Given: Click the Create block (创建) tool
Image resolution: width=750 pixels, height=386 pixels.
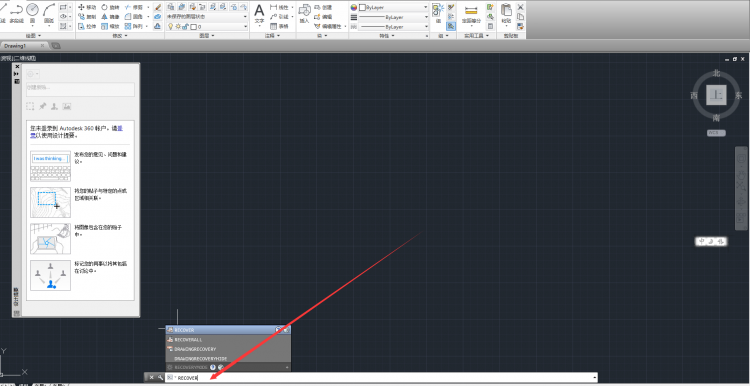Looking at the screenshot, I should [x=323, y=8].
